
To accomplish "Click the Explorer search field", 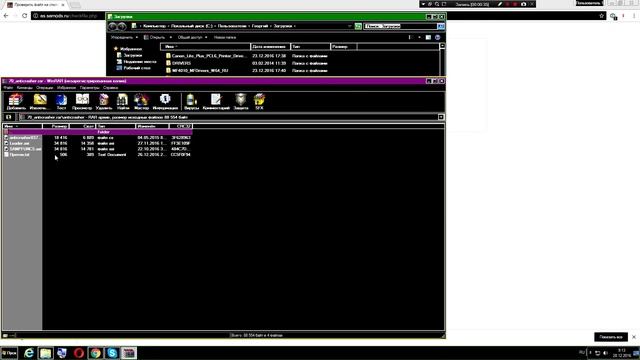I will [x=400, y=26].
